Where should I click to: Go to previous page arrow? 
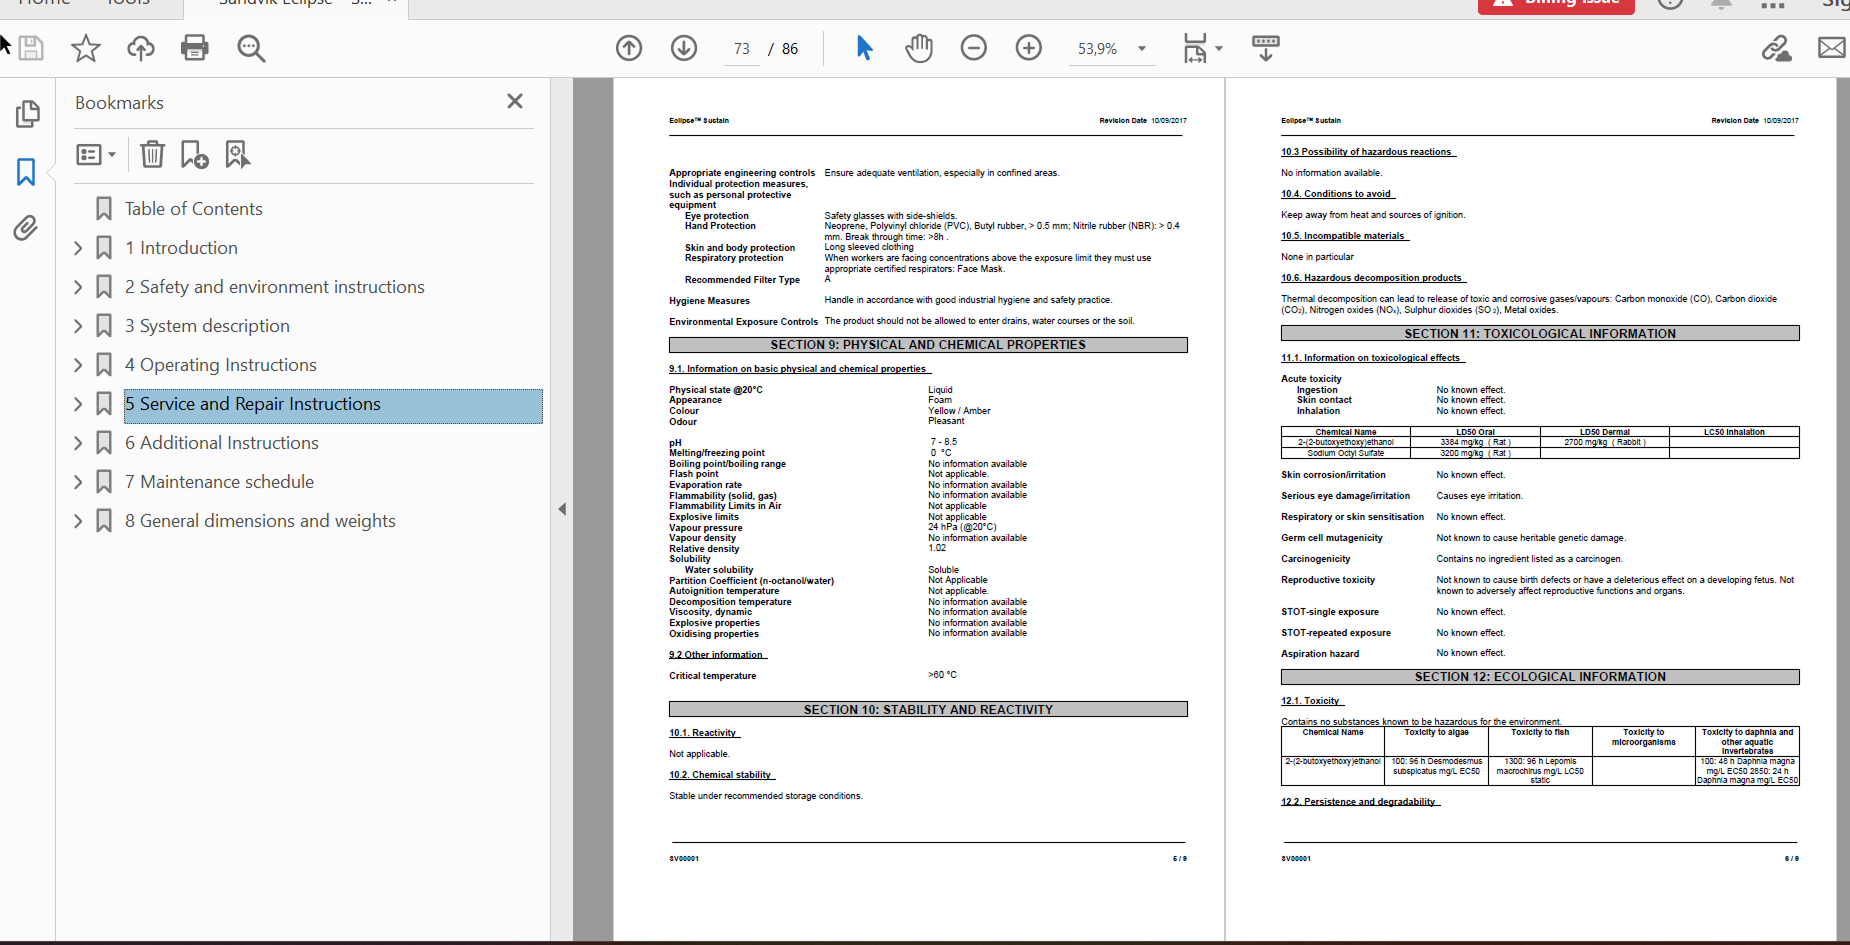[x=629, y=48]
